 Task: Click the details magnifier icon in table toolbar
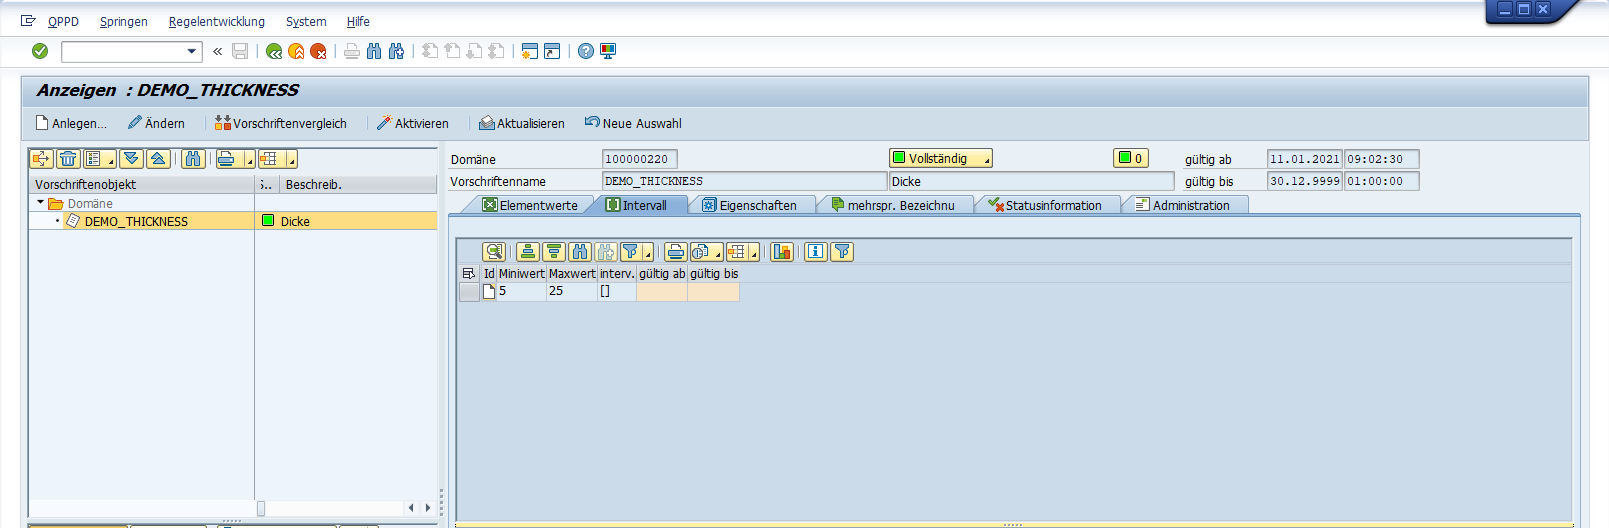click(493, 252)
